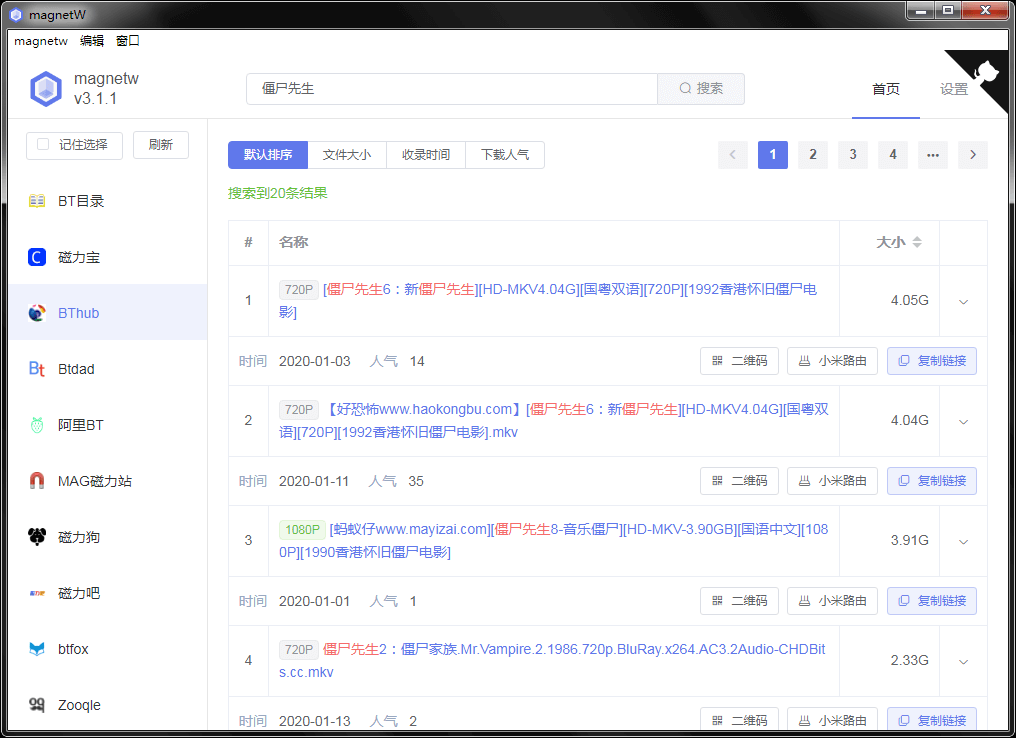This screenshot has height=738, width=1016.
Task: Select 磁力吧 source in sidebar
Action: [108, 593]
